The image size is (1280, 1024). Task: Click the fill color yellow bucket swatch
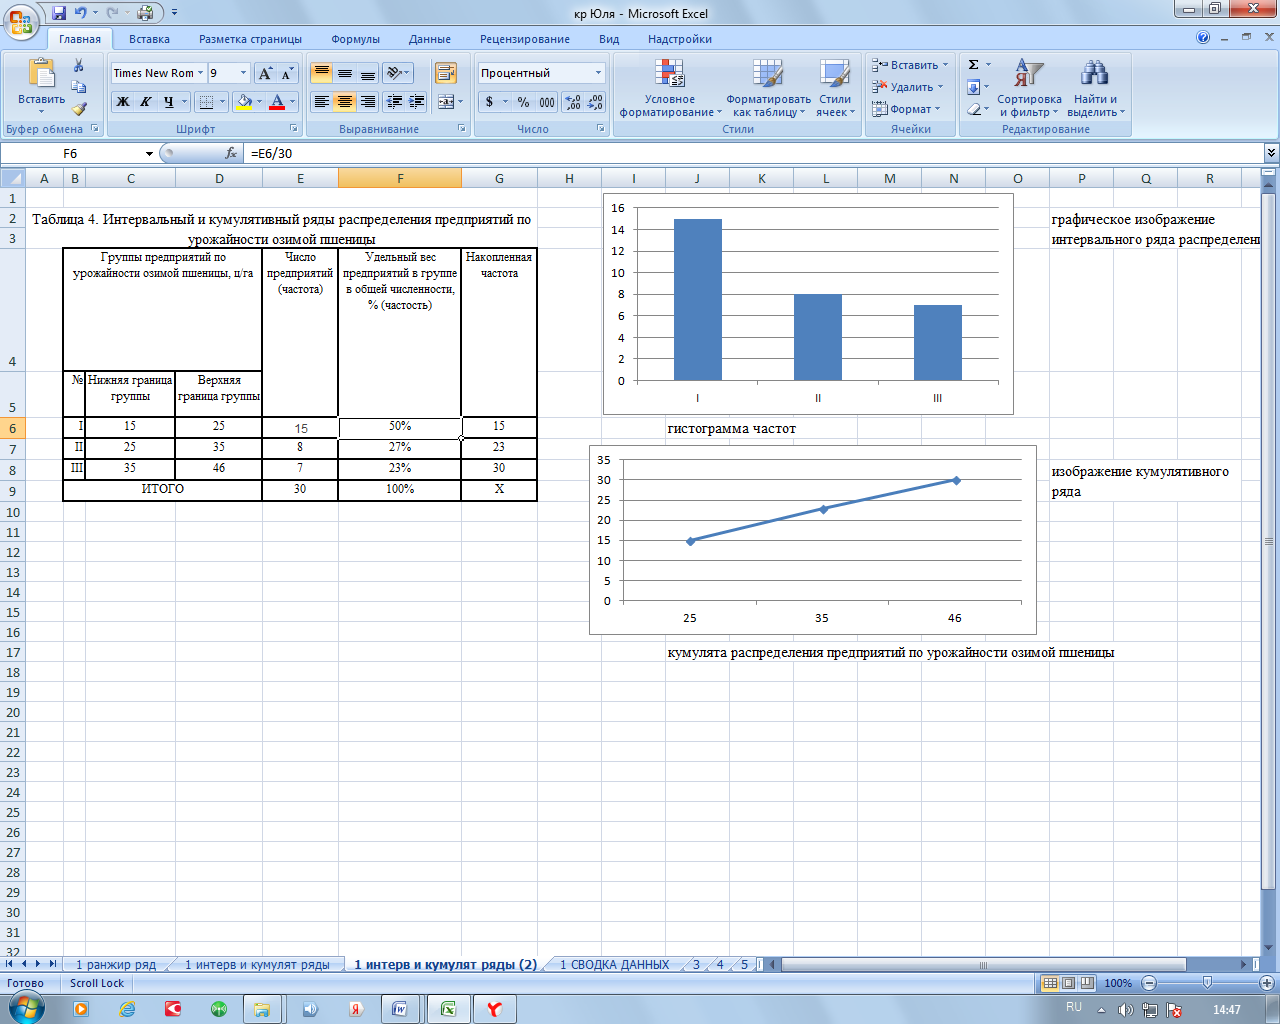243,102
